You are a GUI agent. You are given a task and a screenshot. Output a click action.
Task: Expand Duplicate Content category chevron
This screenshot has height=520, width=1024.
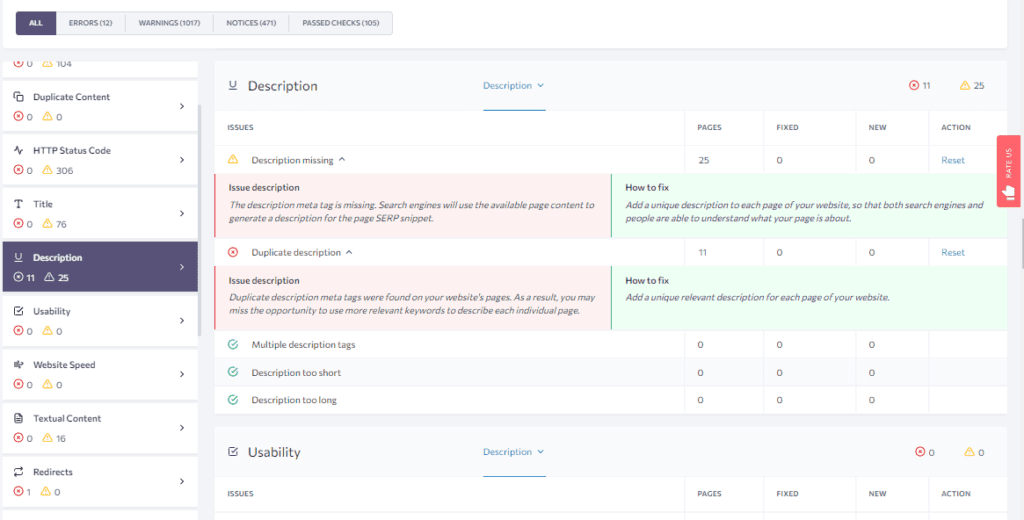[182, 106]
